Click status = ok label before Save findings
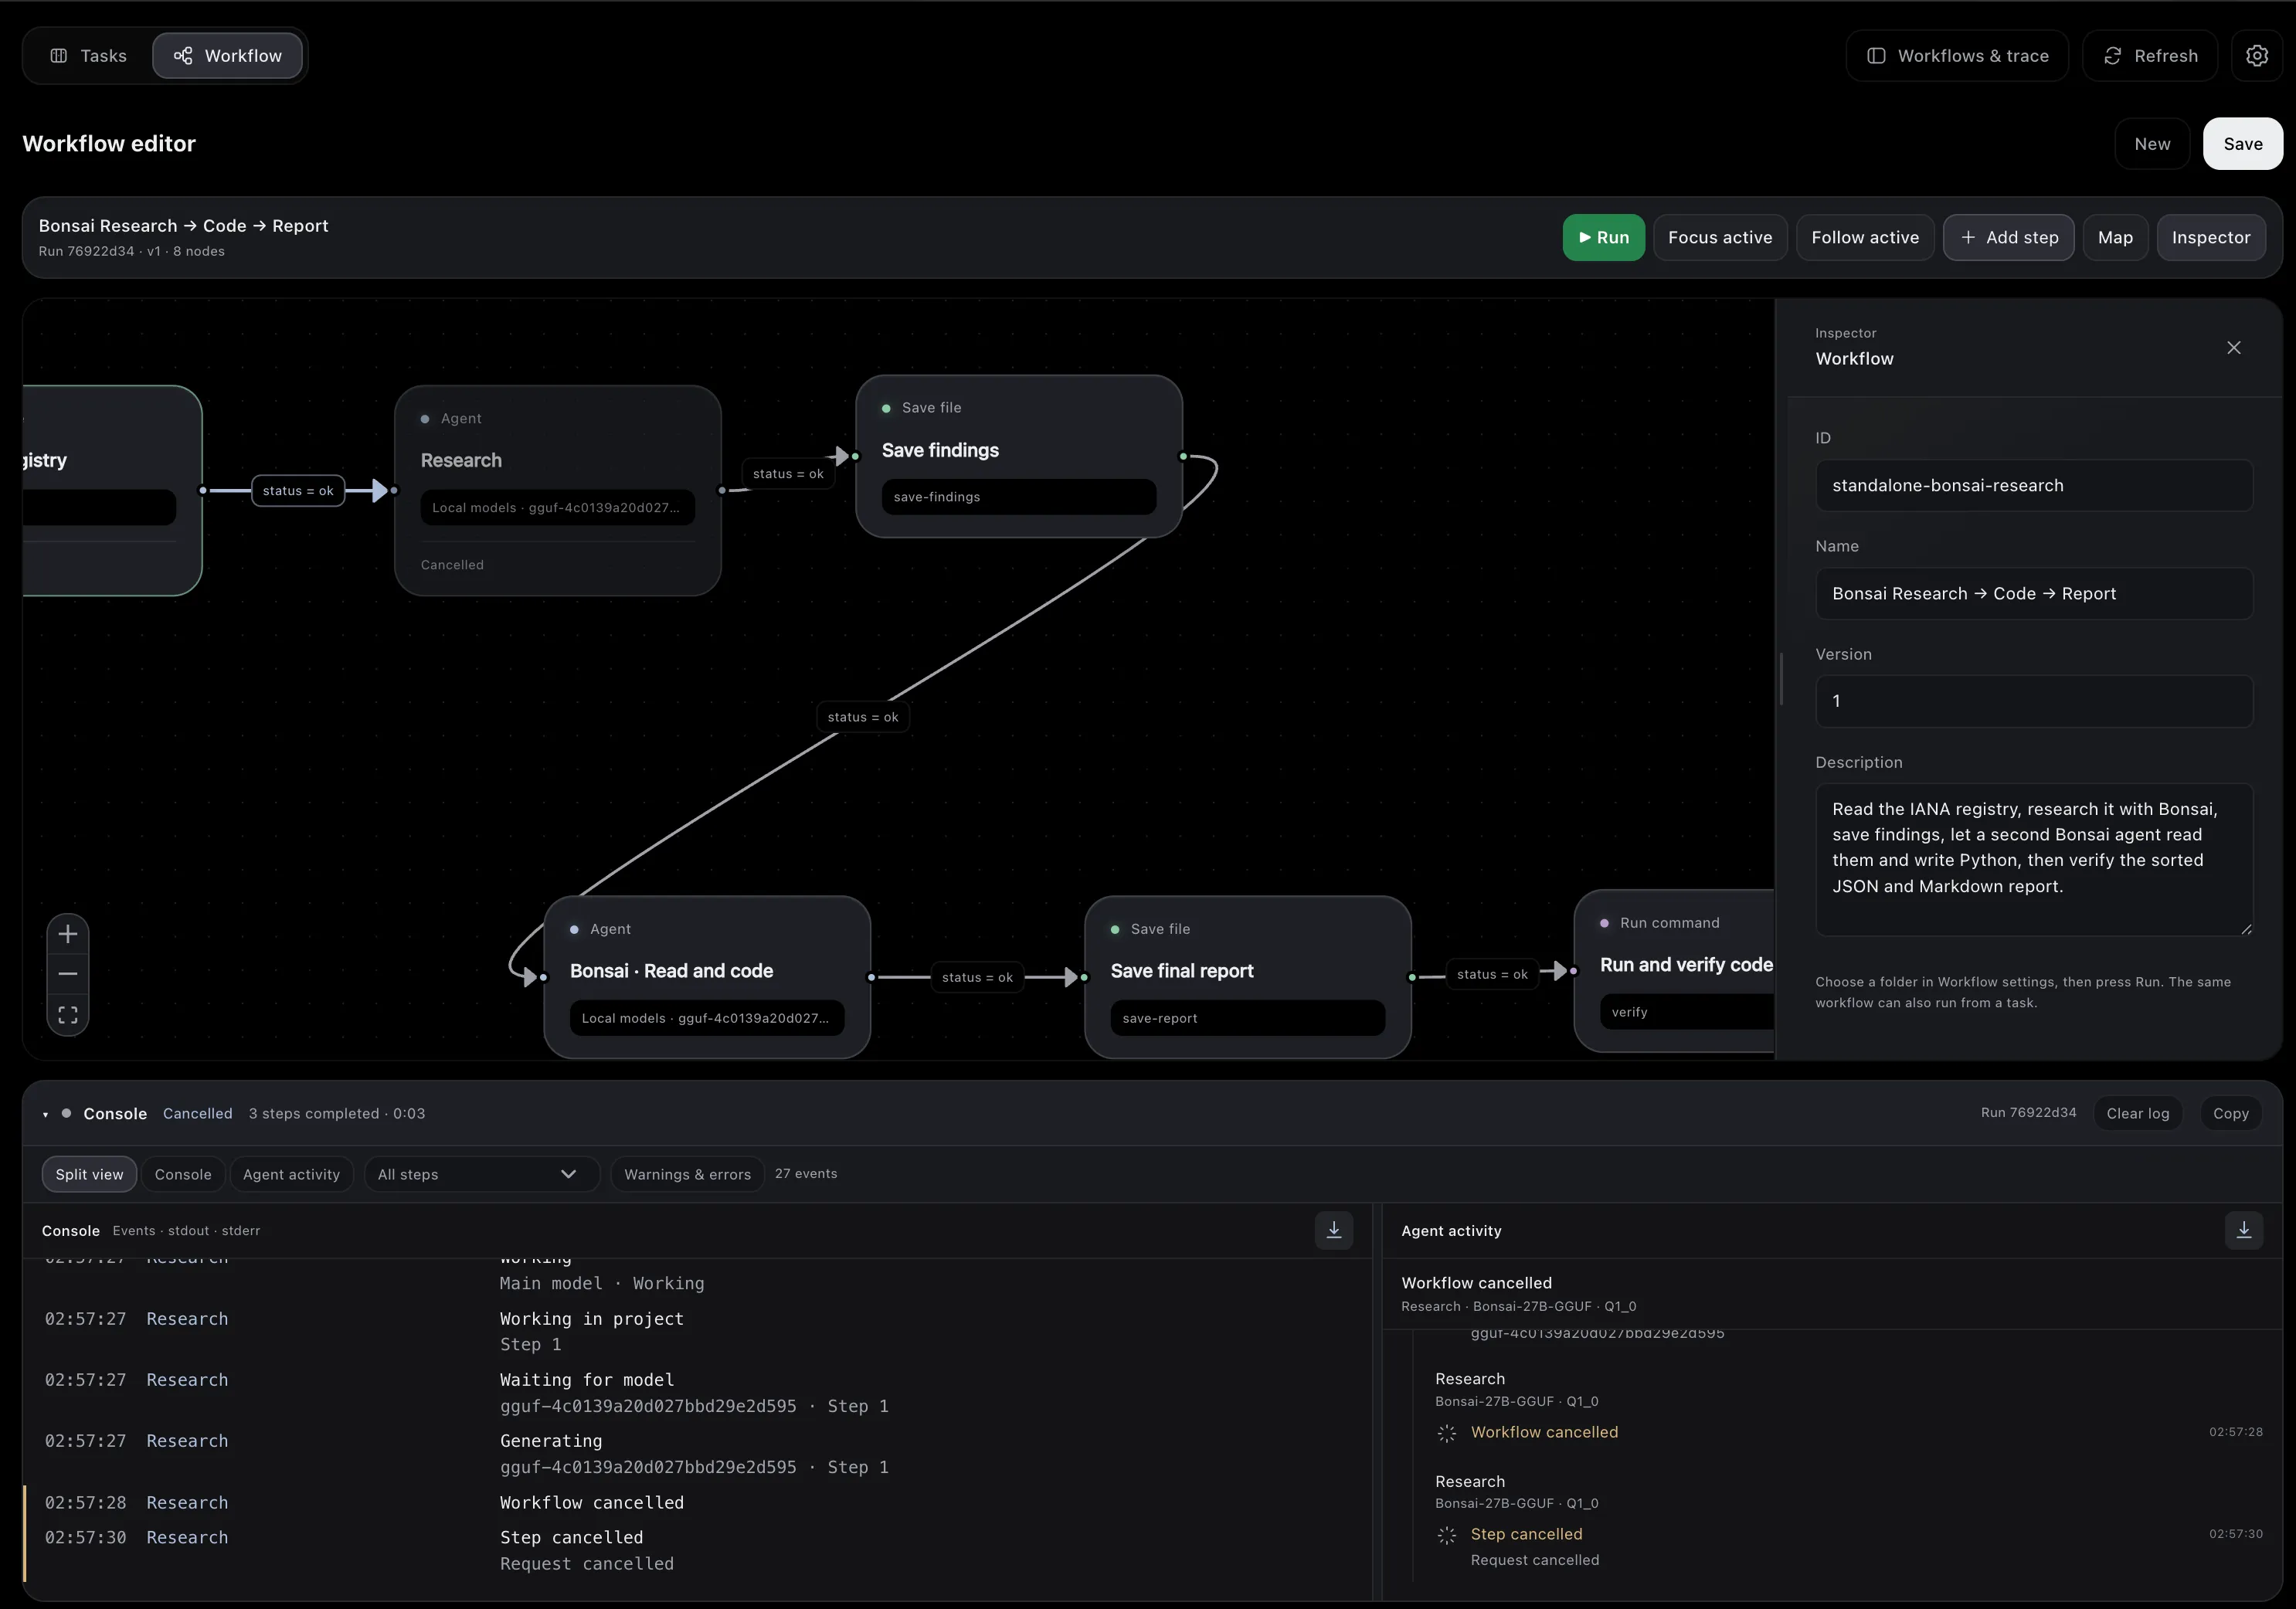This screenshot has width=2296, height=1609. click(x=788, y=474)
